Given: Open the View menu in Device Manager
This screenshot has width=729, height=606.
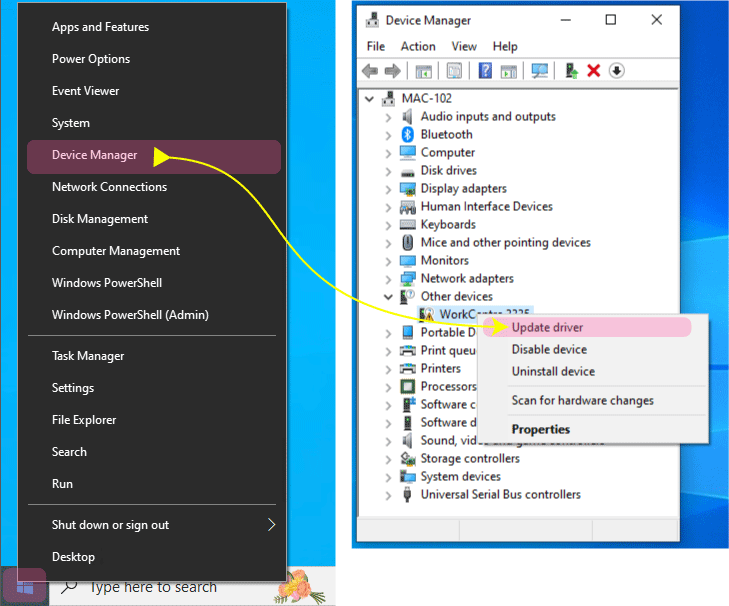Looking at the screenshot, I should click(464, 46).
